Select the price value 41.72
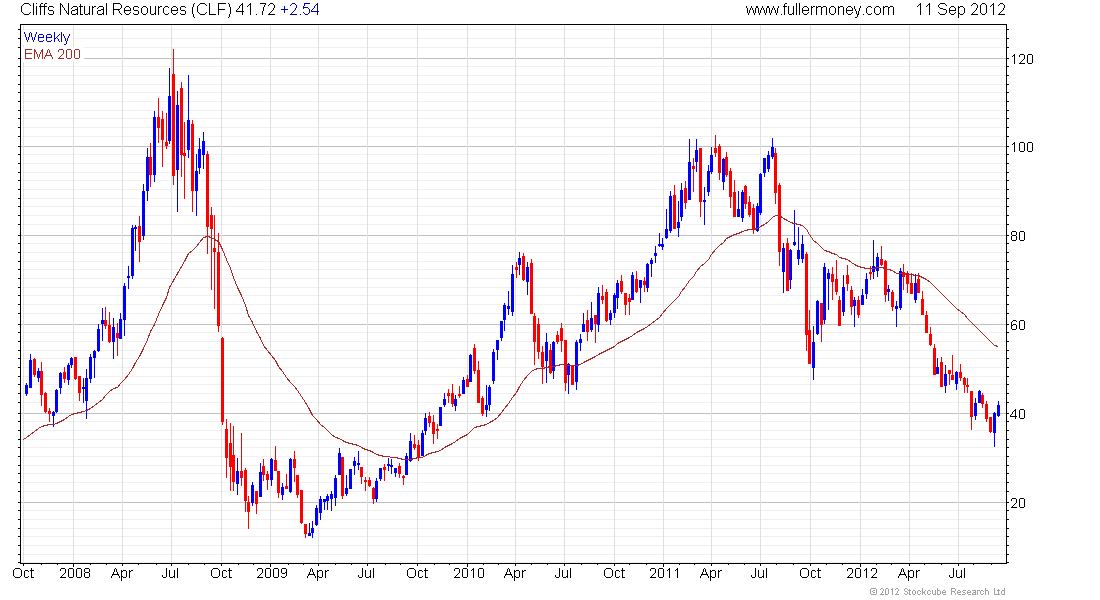The image size is (1100, 600). (255, 10)
